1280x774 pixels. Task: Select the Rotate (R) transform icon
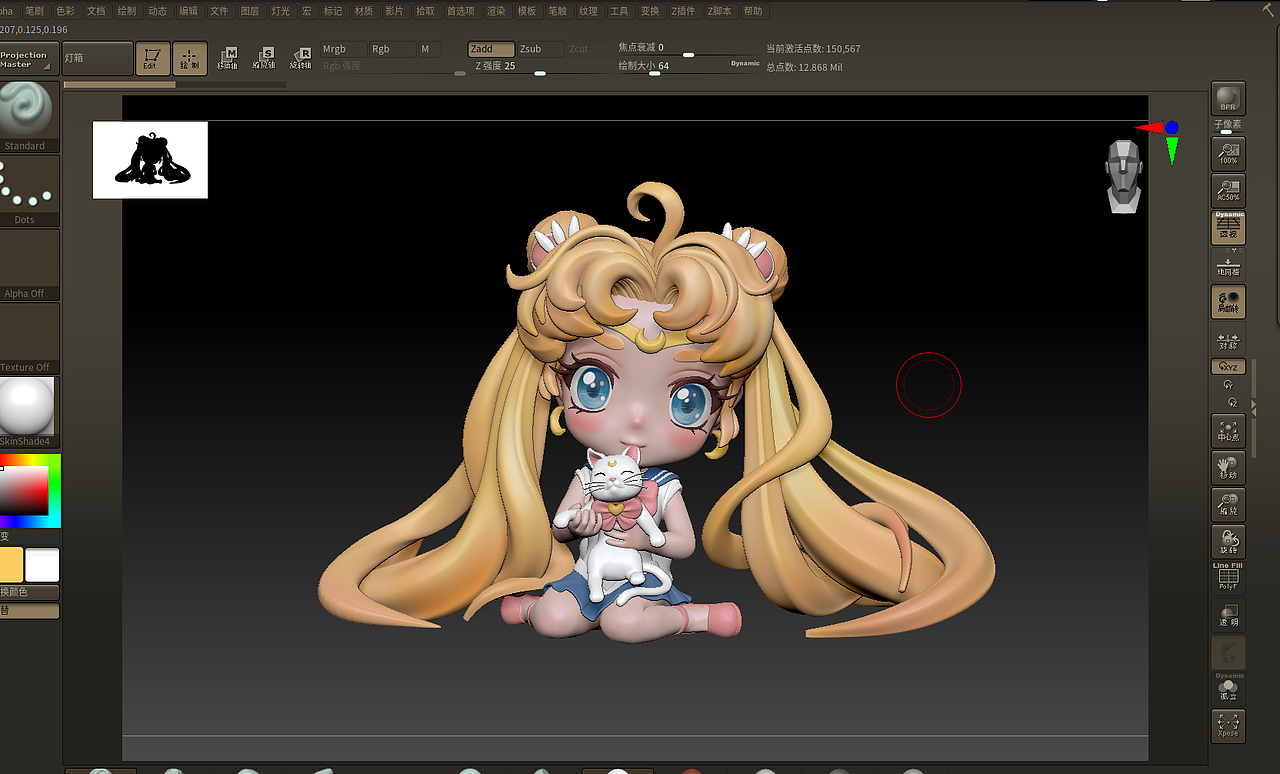300,58
